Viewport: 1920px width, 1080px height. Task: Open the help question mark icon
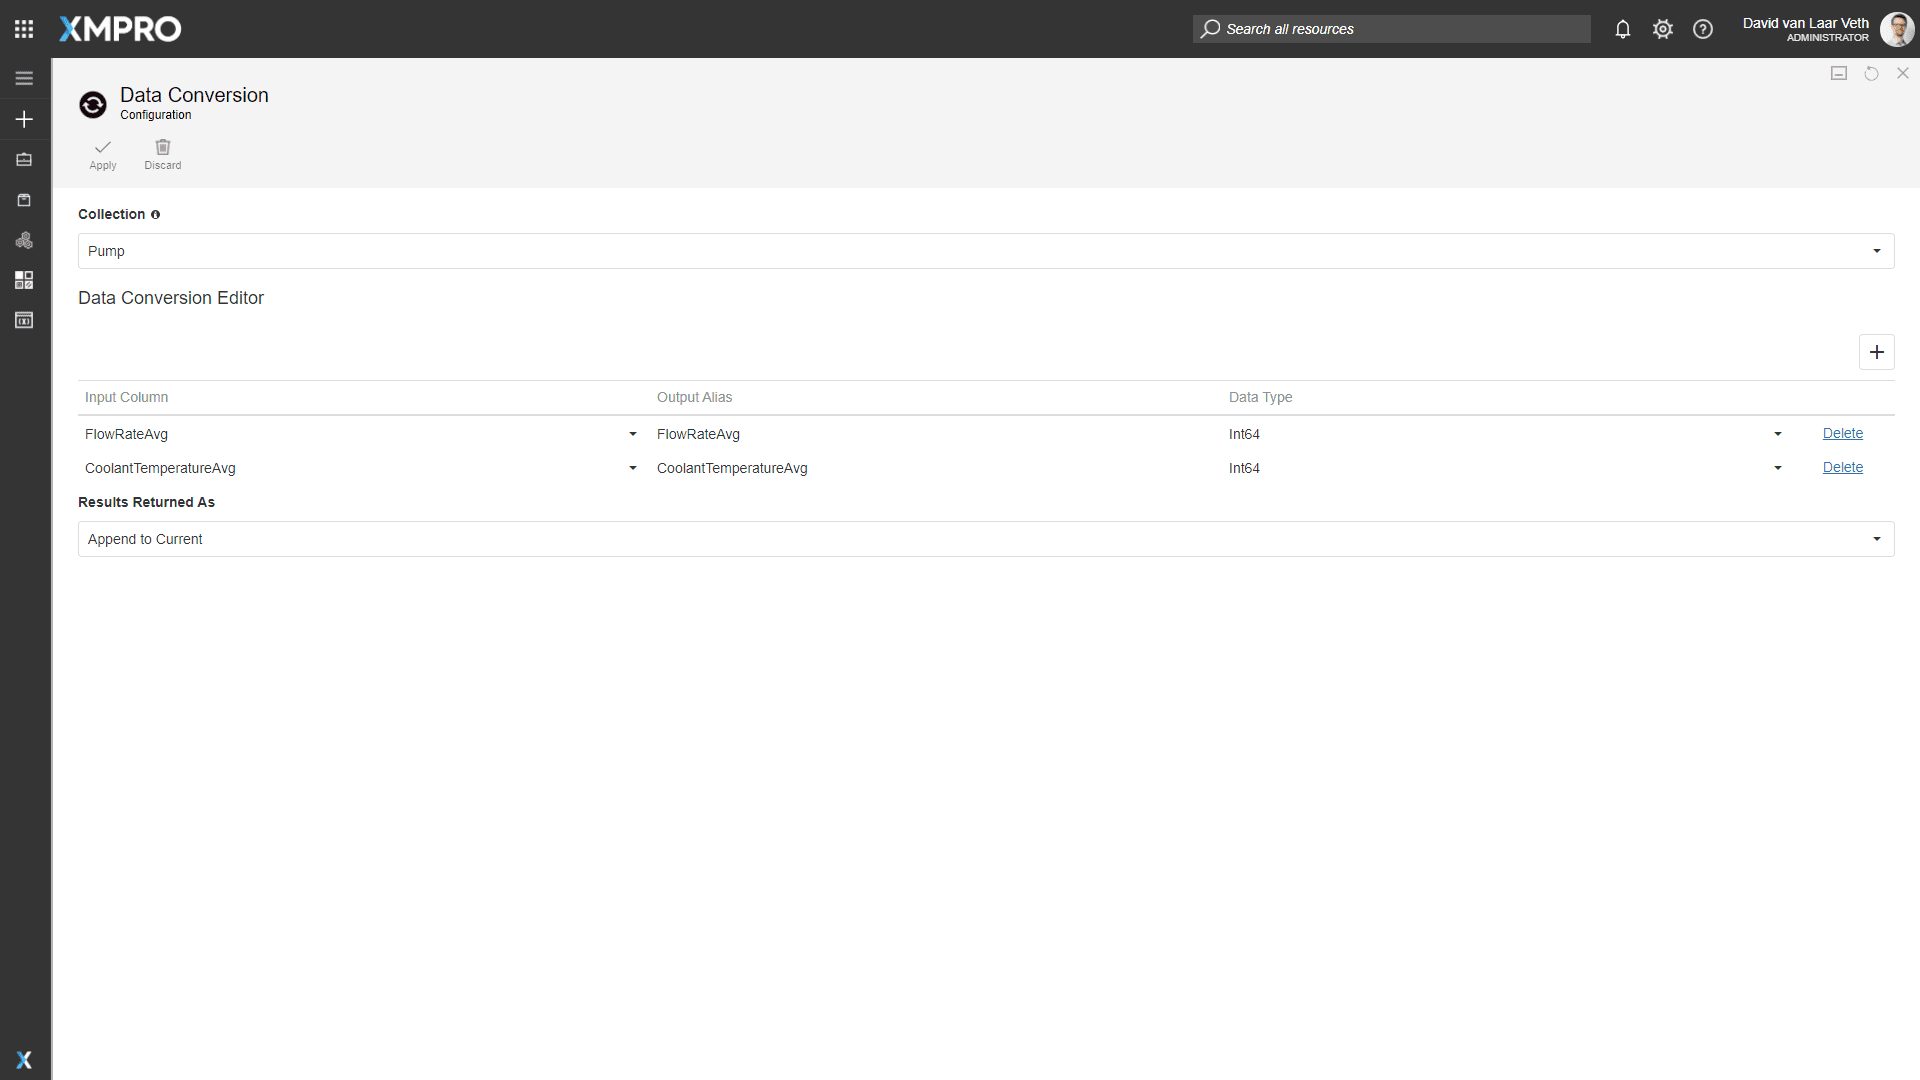pos(1703,29)
